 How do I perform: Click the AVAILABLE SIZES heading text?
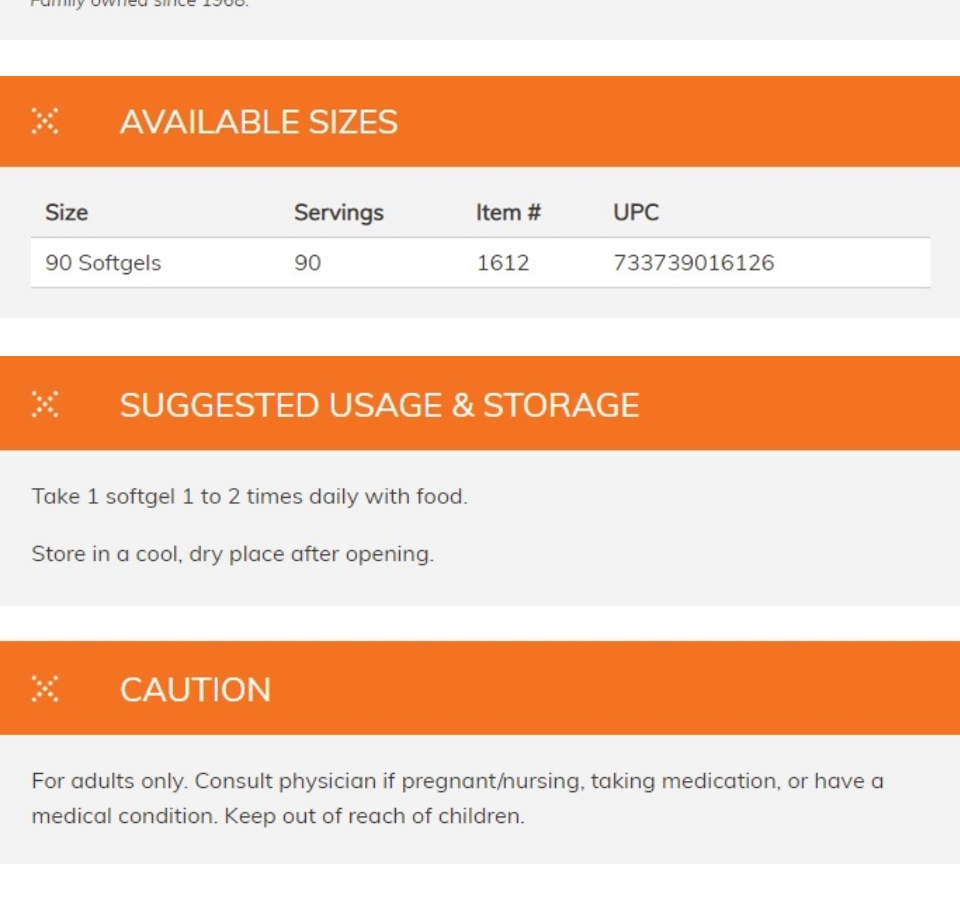[x=259, y=122]
